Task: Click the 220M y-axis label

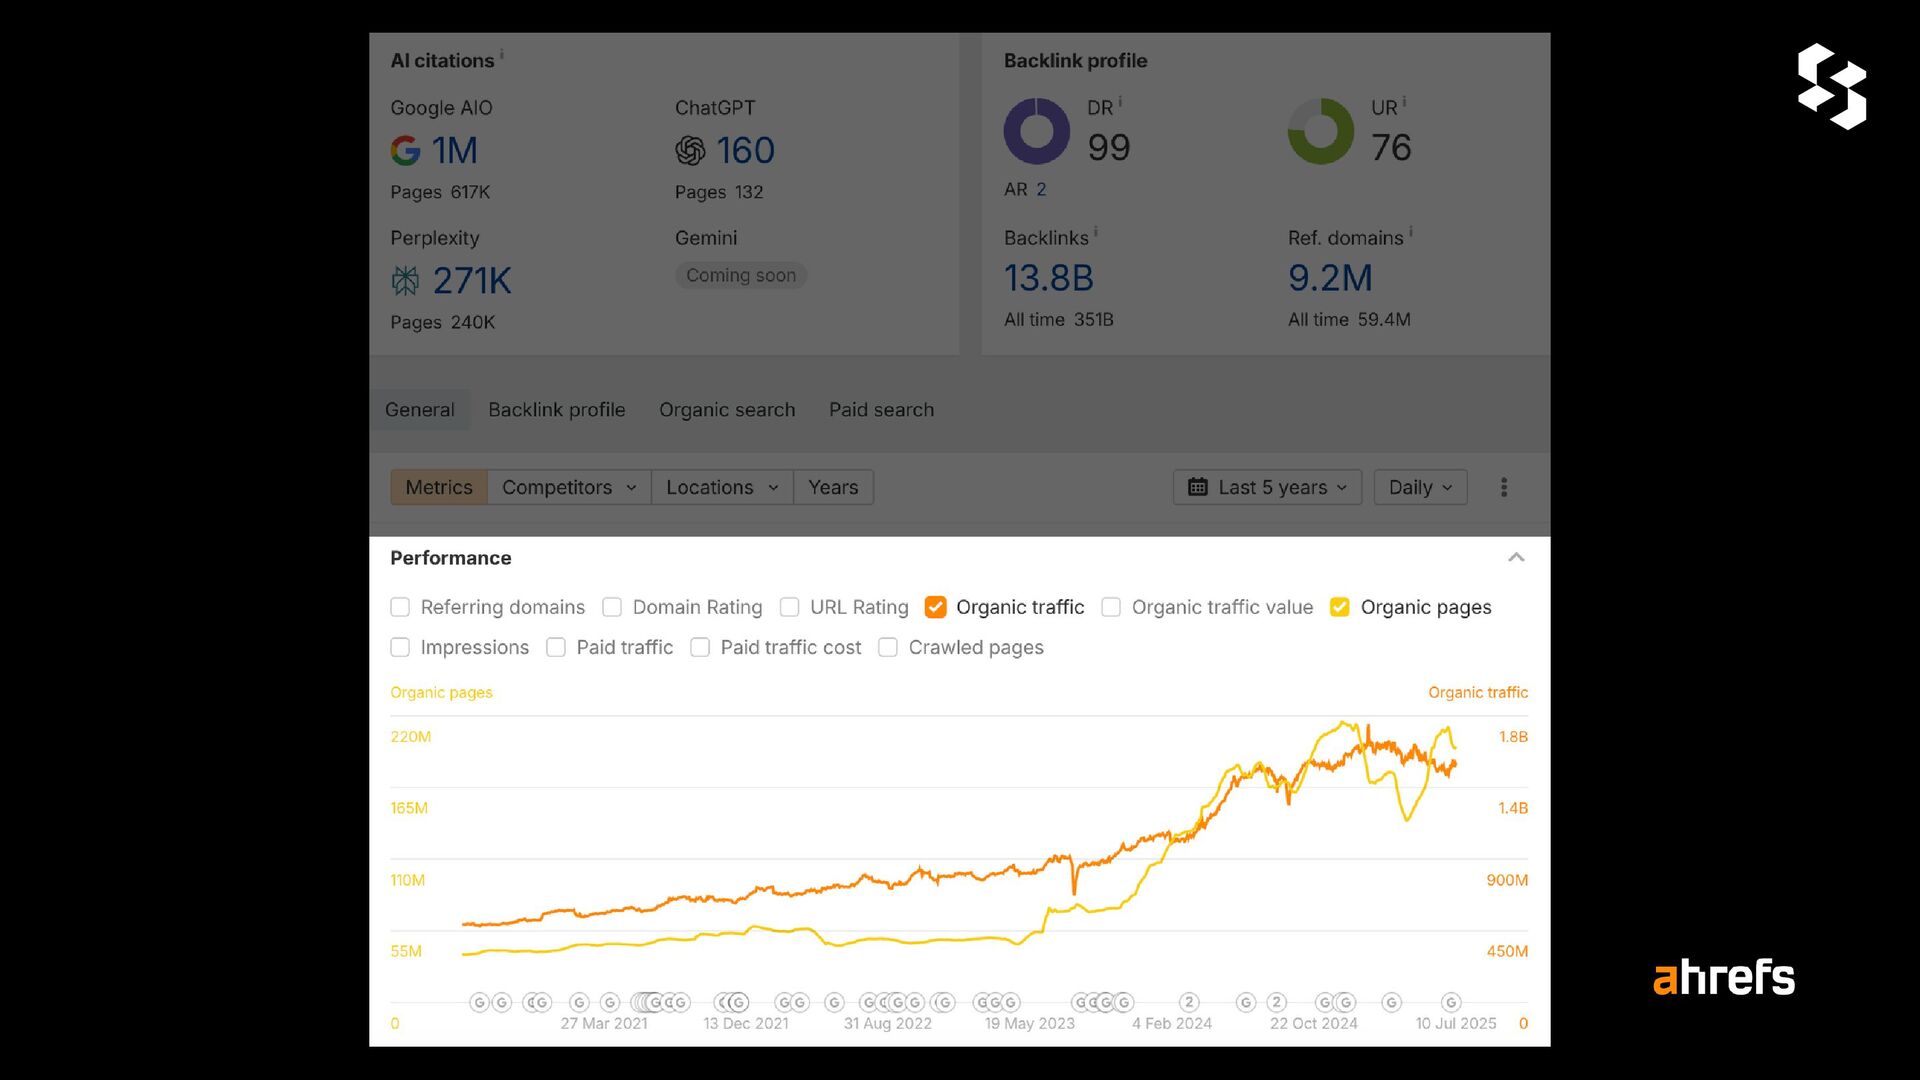Action: coord(411,737)
